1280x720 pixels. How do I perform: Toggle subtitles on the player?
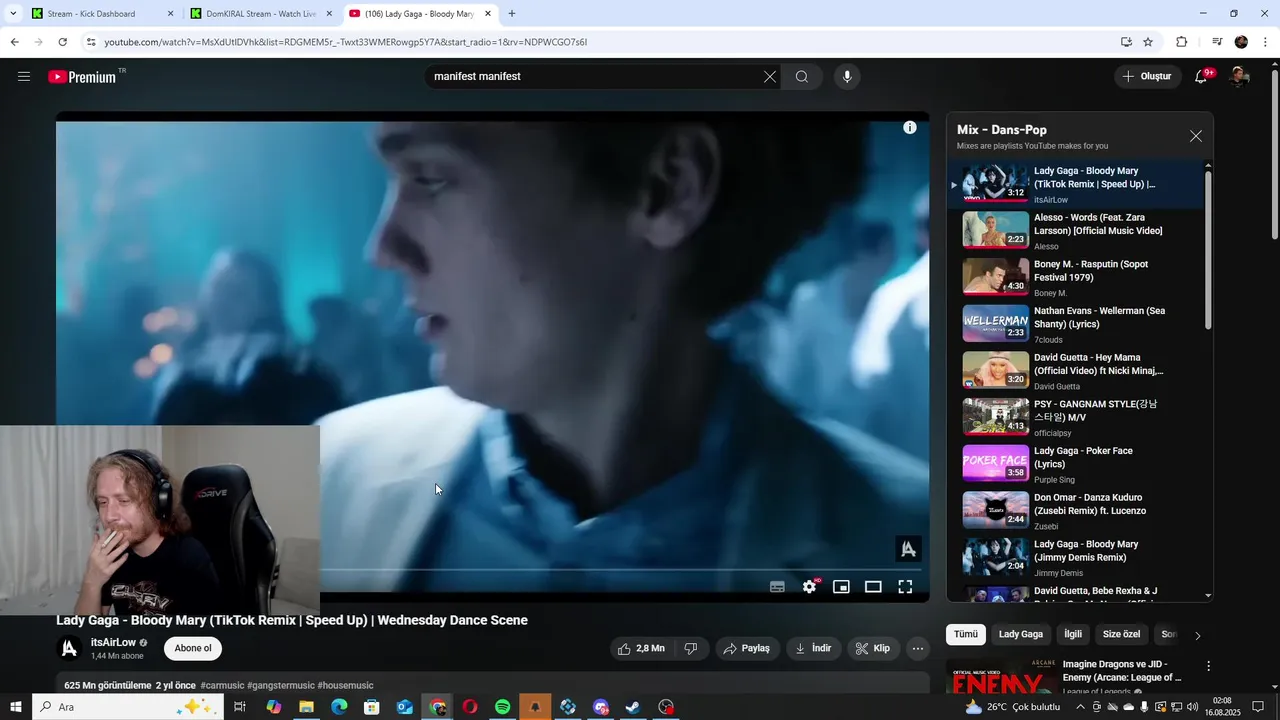(777, 587)
